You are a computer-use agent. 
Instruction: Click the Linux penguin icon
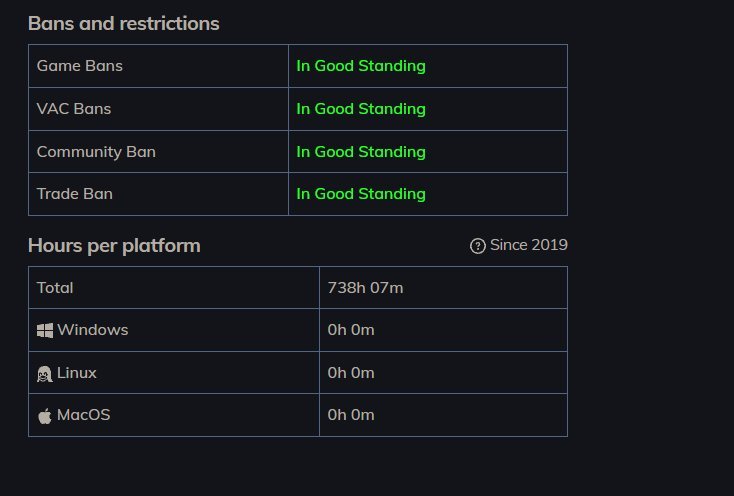coord(44,374)
